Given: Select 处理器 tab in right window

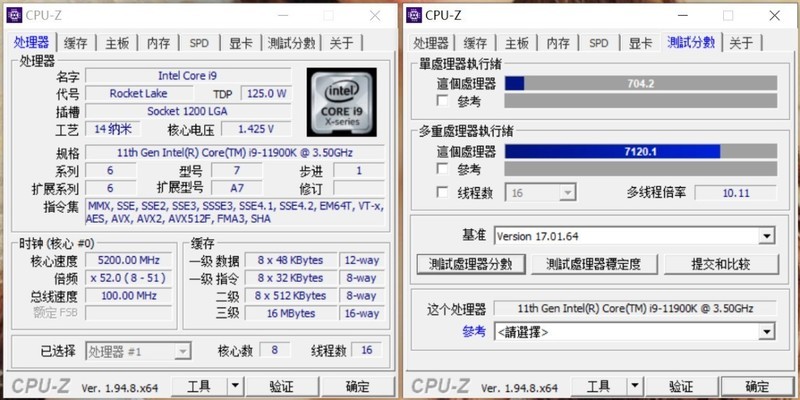Looking at the screenshot, I should [x=431, y=43].
